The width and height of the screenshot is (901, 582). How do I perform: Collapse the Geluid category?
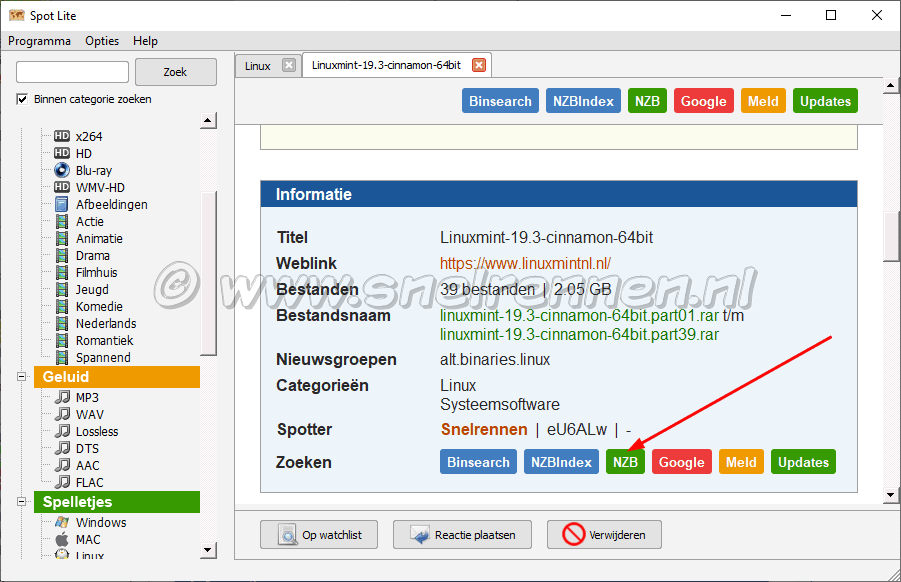[22, 377]
